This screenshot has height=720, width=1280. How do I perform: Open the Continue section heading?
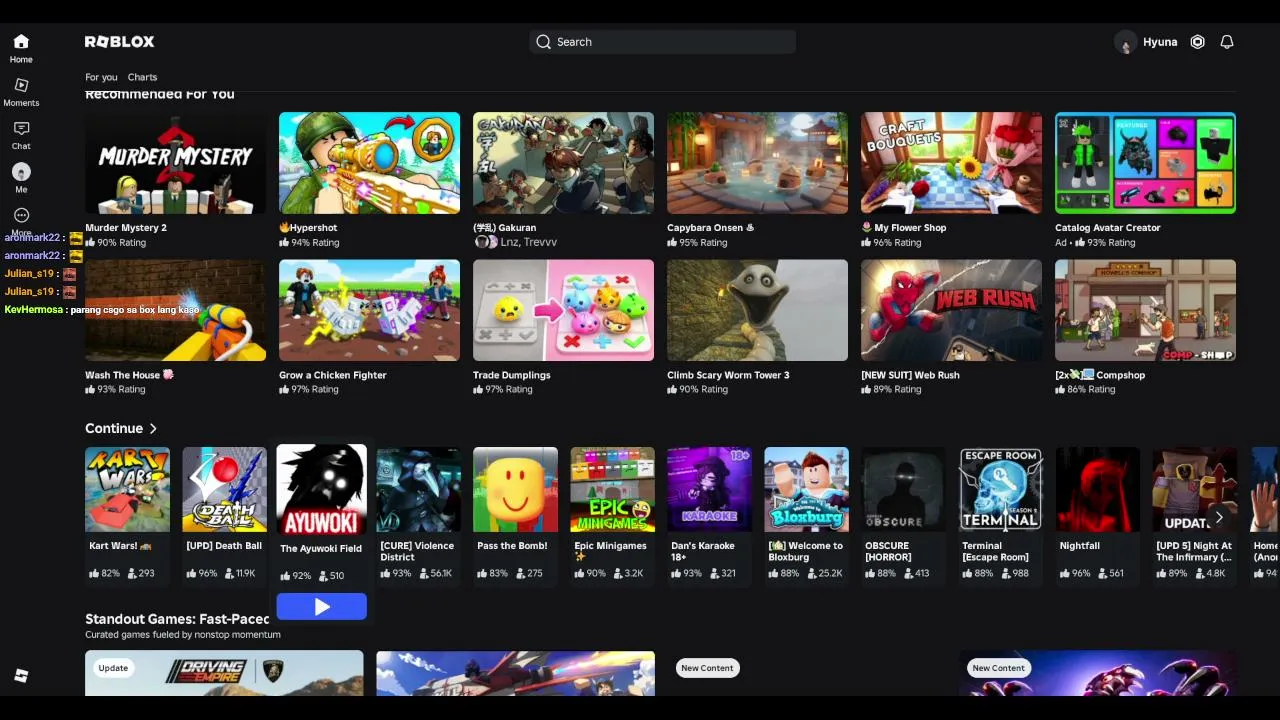click(x=114, y=428)
